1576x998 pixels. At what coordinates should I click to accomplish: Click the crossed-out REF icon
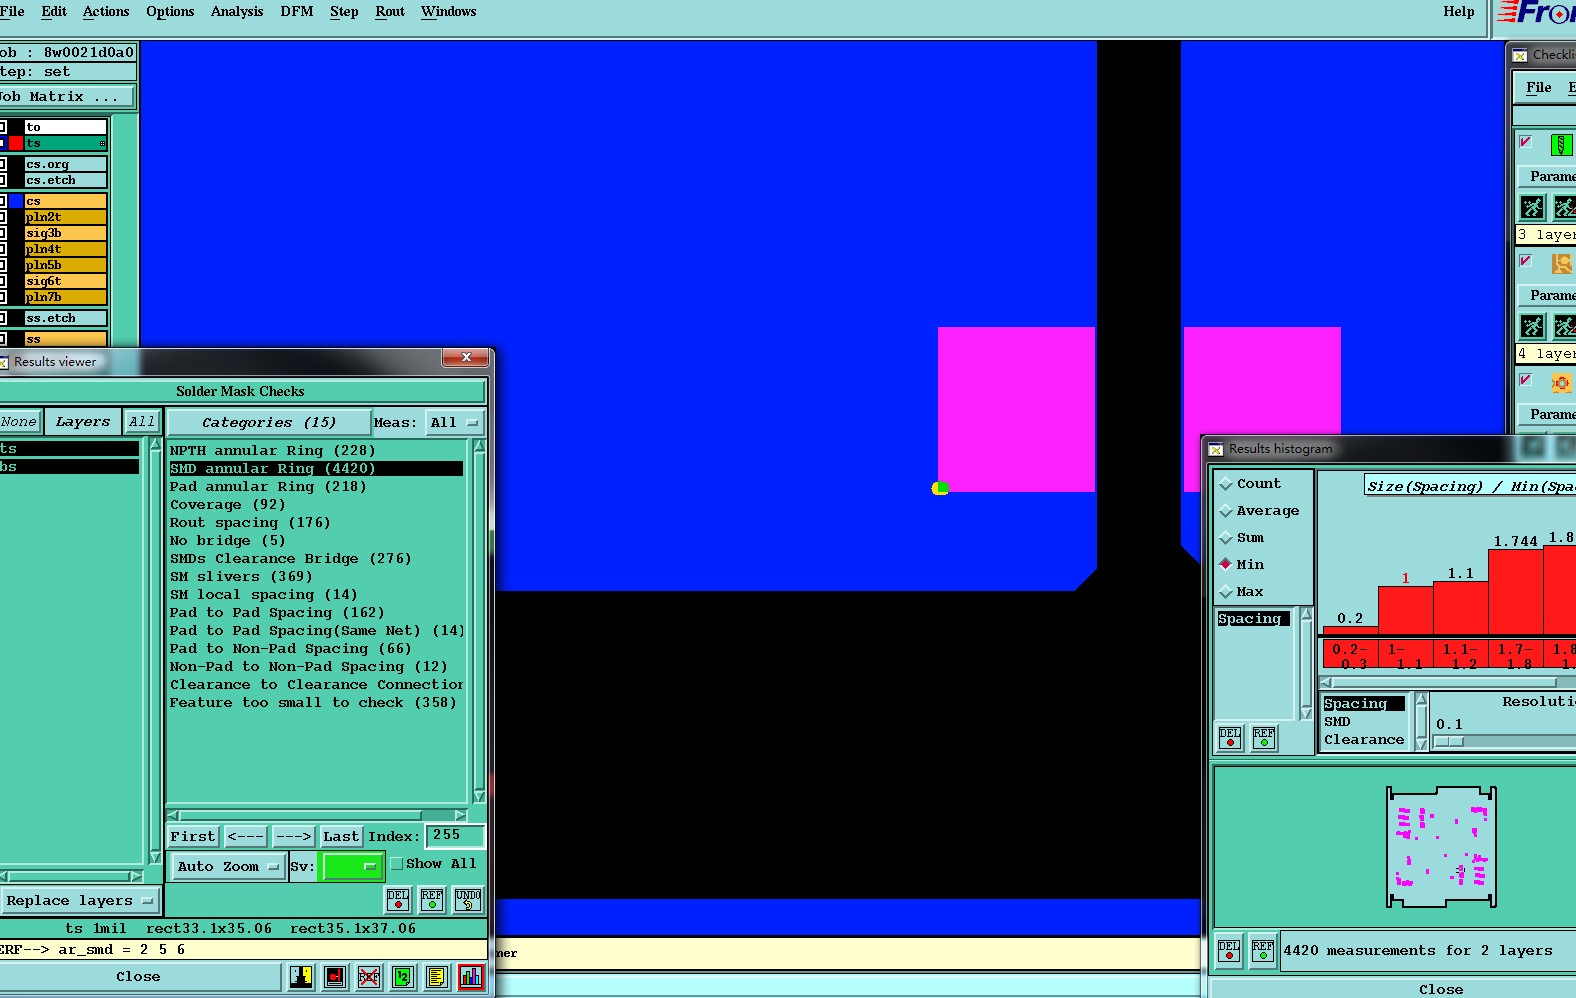click(x=369, y=977)
